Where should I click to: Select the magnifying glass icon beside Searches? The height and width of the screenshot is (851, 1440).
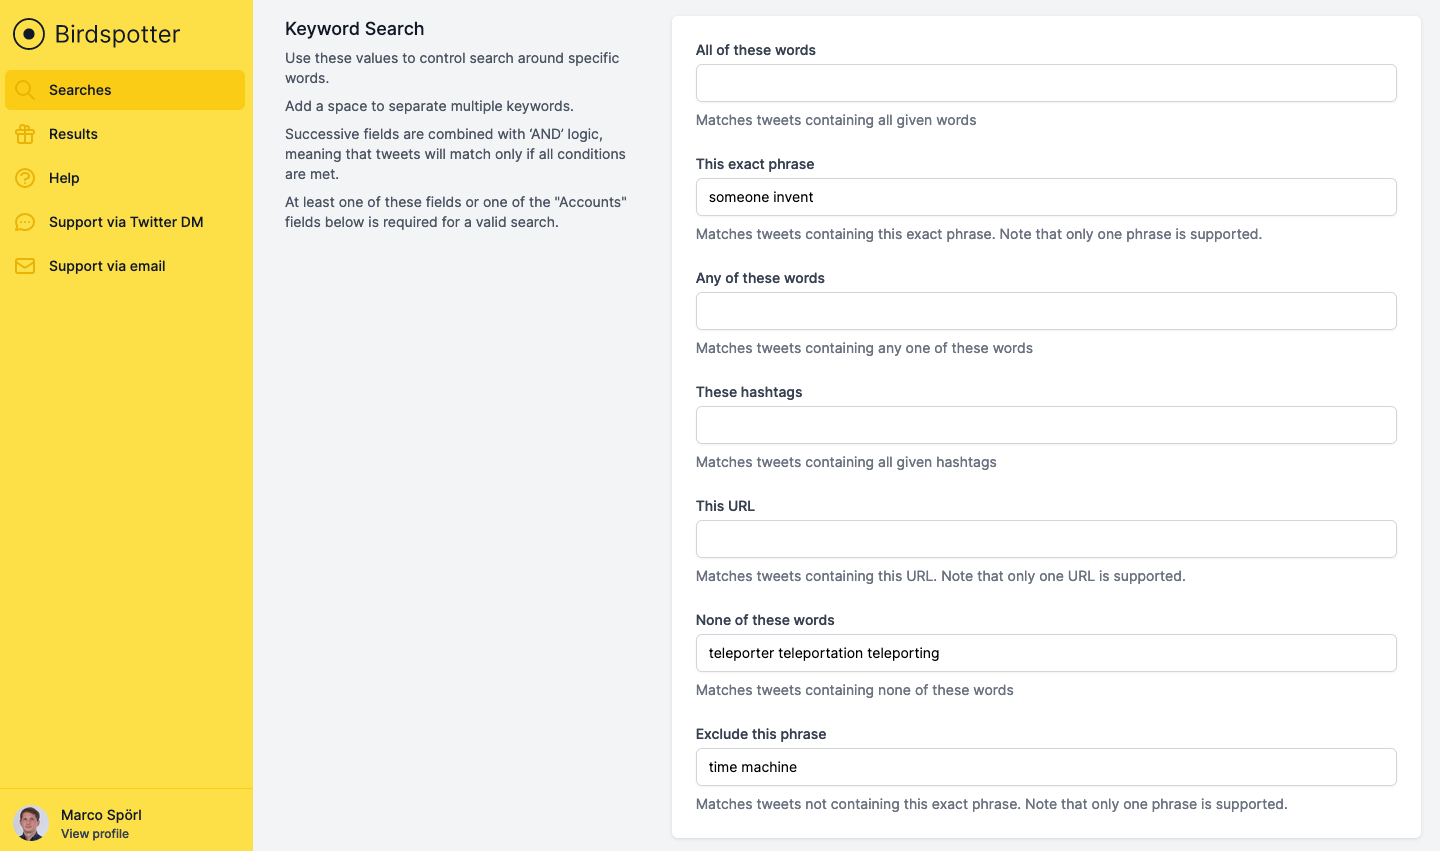point(26,90)
